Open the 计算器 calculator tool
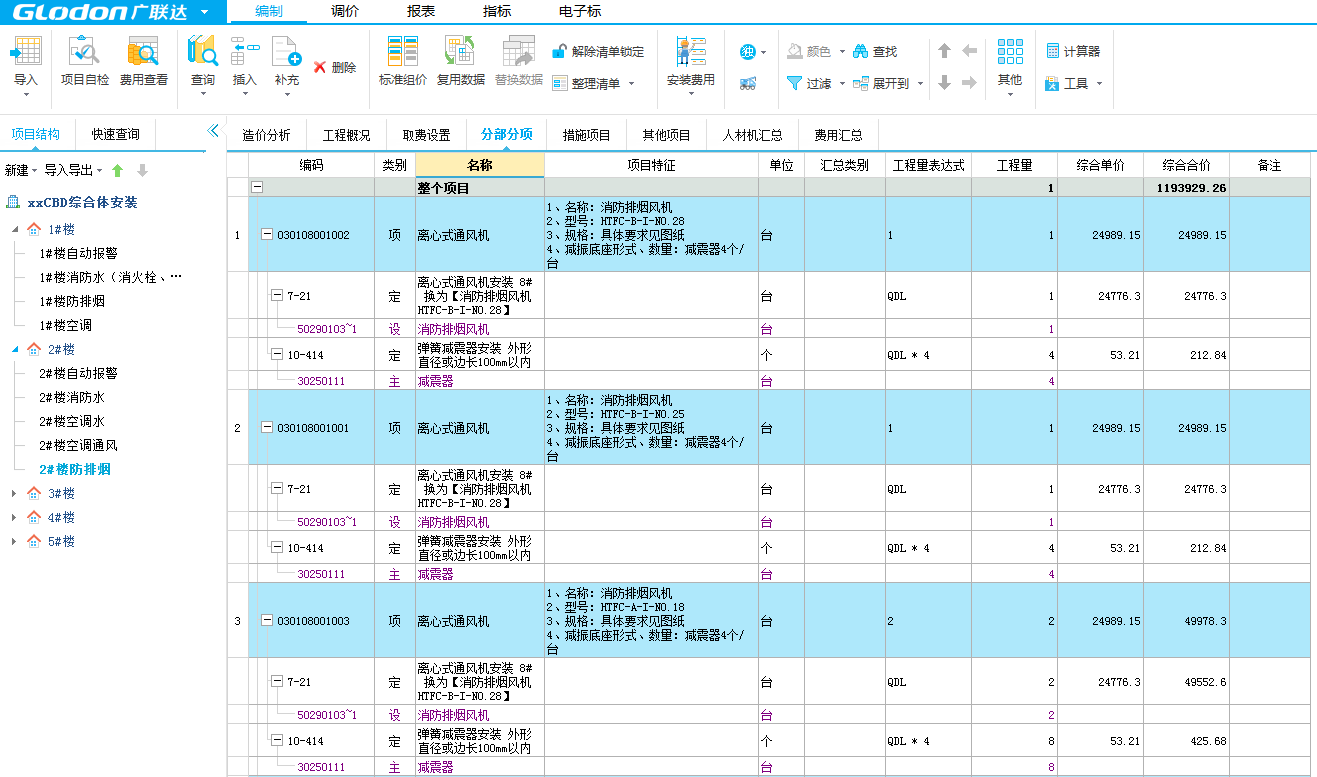The height and width of the screenshot is (777, 1317). pos(1052,51)
